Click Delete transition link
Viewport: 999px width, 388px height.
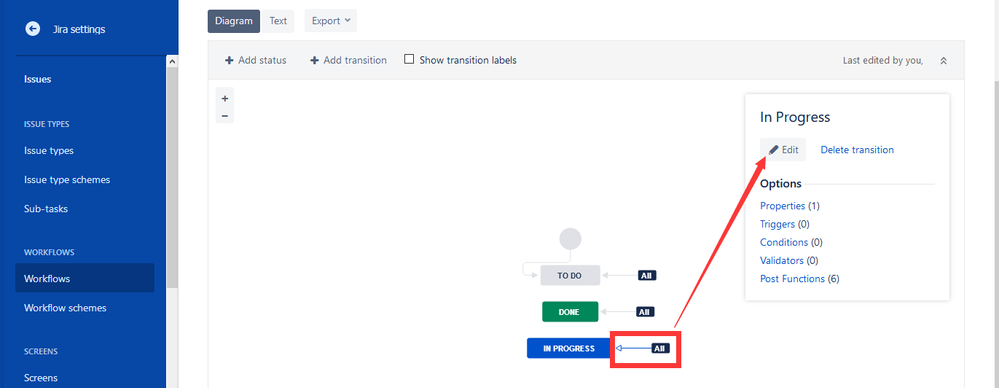click(857, 150)
